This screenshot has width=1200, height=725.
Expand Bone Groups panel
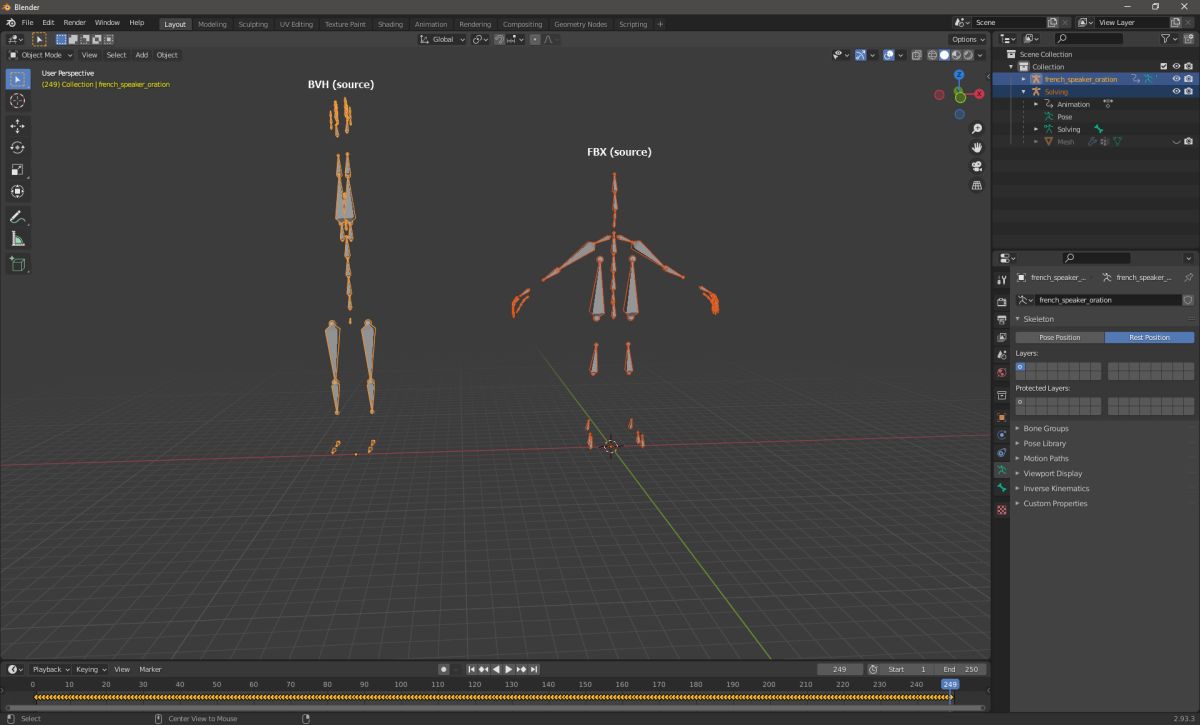[x=1046, y=428]
